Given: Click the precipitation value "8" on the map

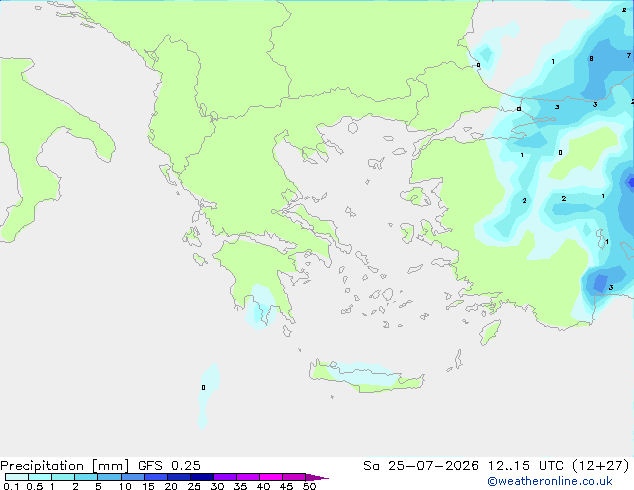Looking at the screenshot, I should 591,59.
